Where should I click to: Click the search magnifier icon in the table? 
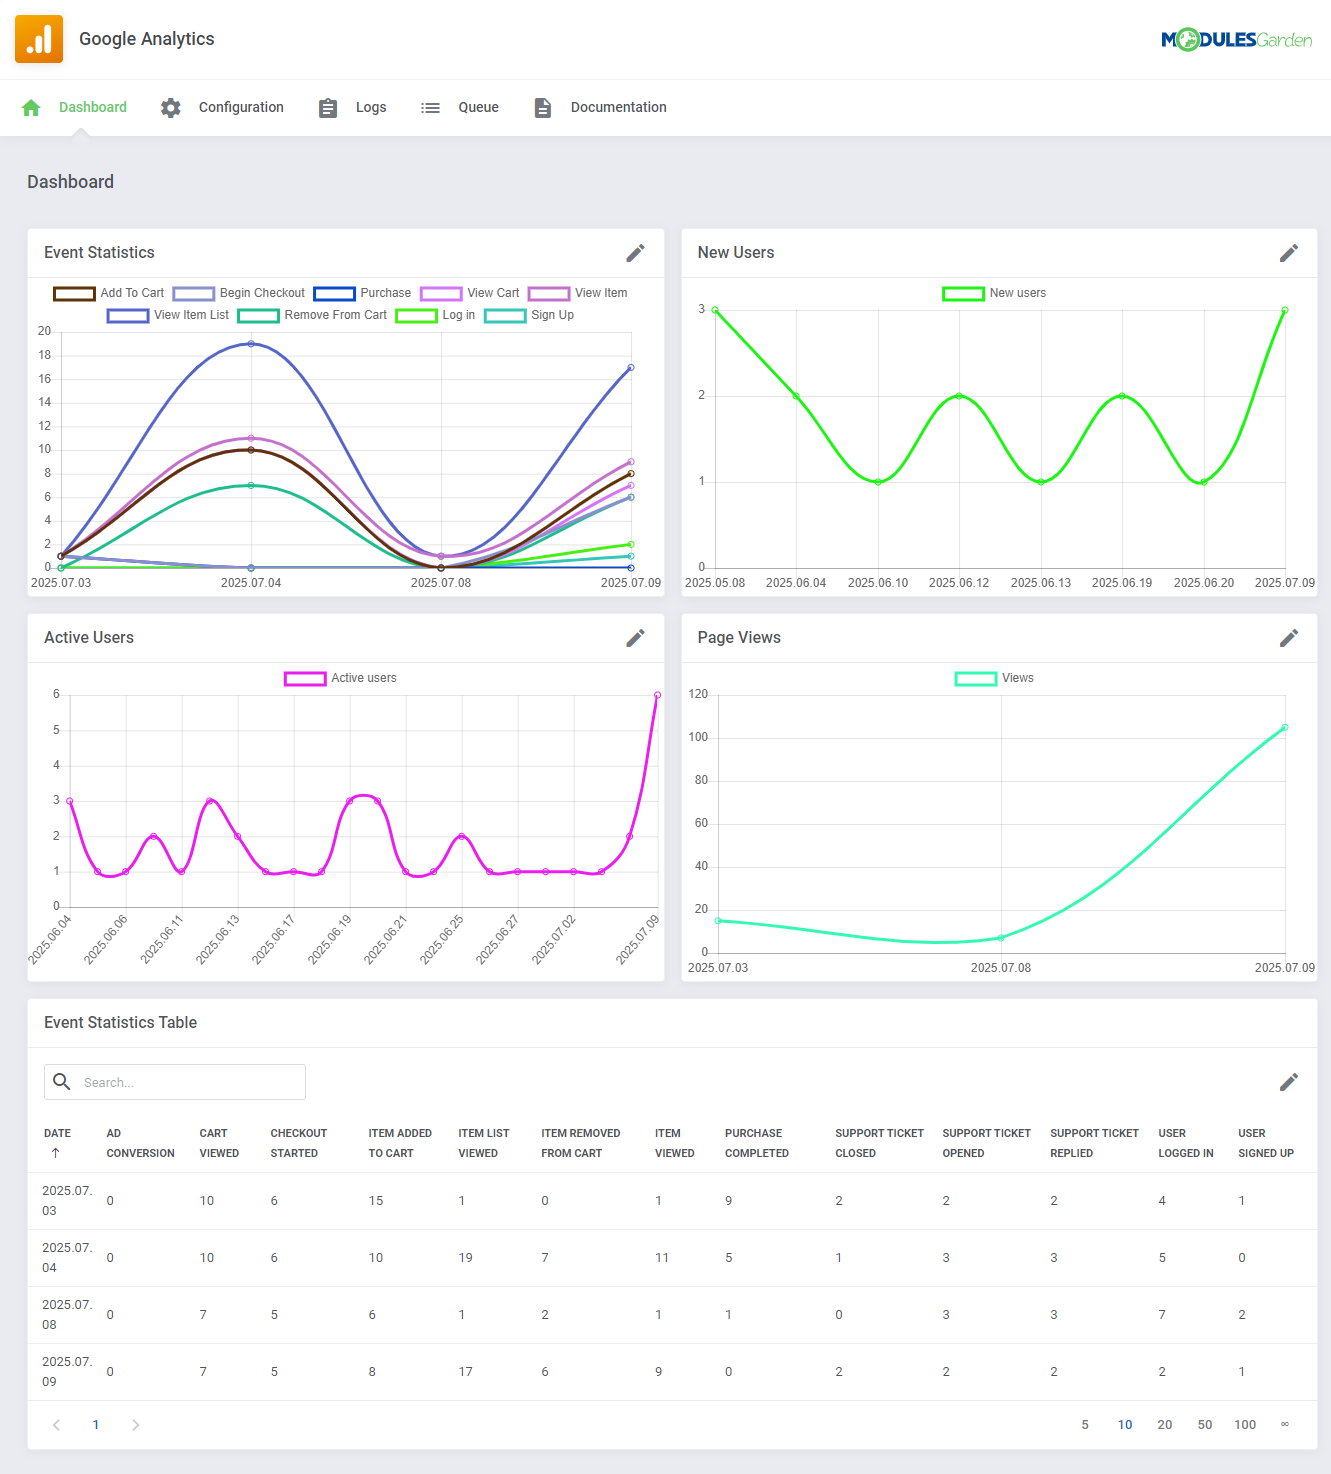tap(62, 1082)
